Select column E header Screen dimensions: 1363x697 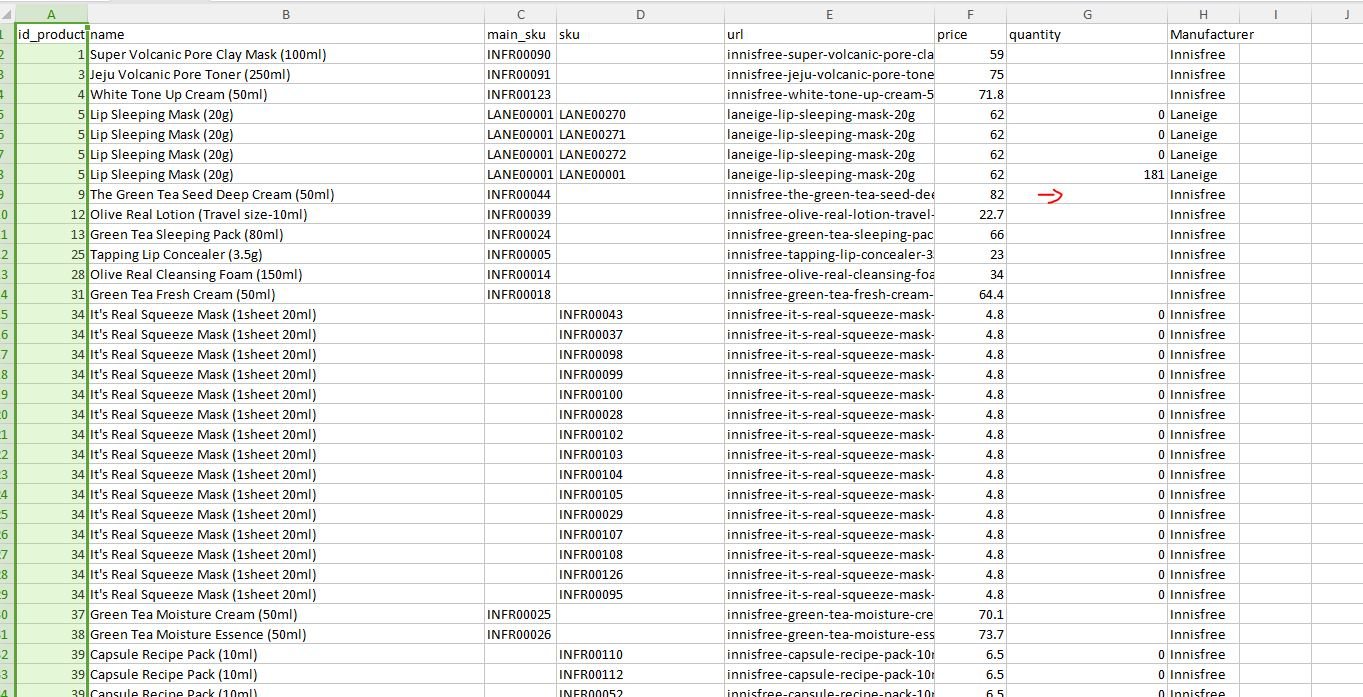(830, 14)
